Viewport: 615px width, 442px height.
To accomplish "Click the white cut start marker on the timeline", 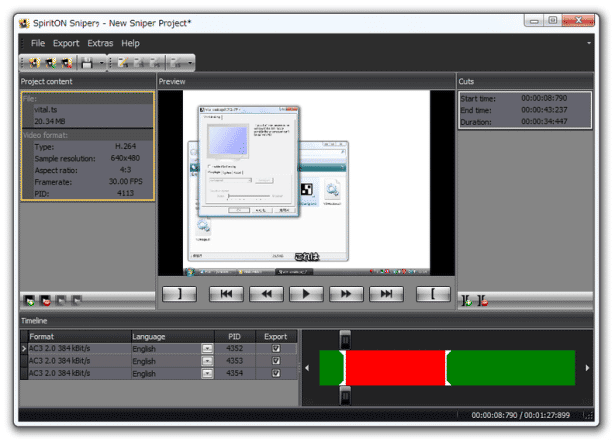I will pos(343,368).
